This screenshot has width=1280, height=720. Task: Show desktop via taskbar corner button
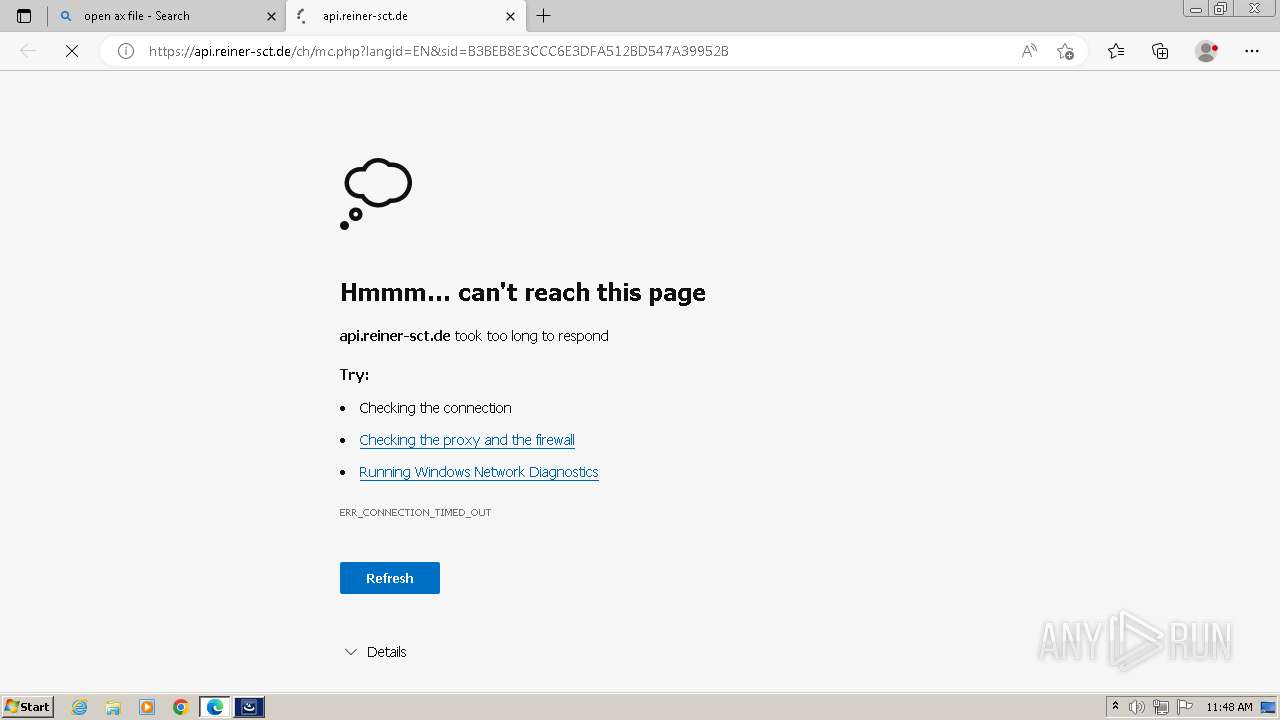click(x=1269, y=707)
